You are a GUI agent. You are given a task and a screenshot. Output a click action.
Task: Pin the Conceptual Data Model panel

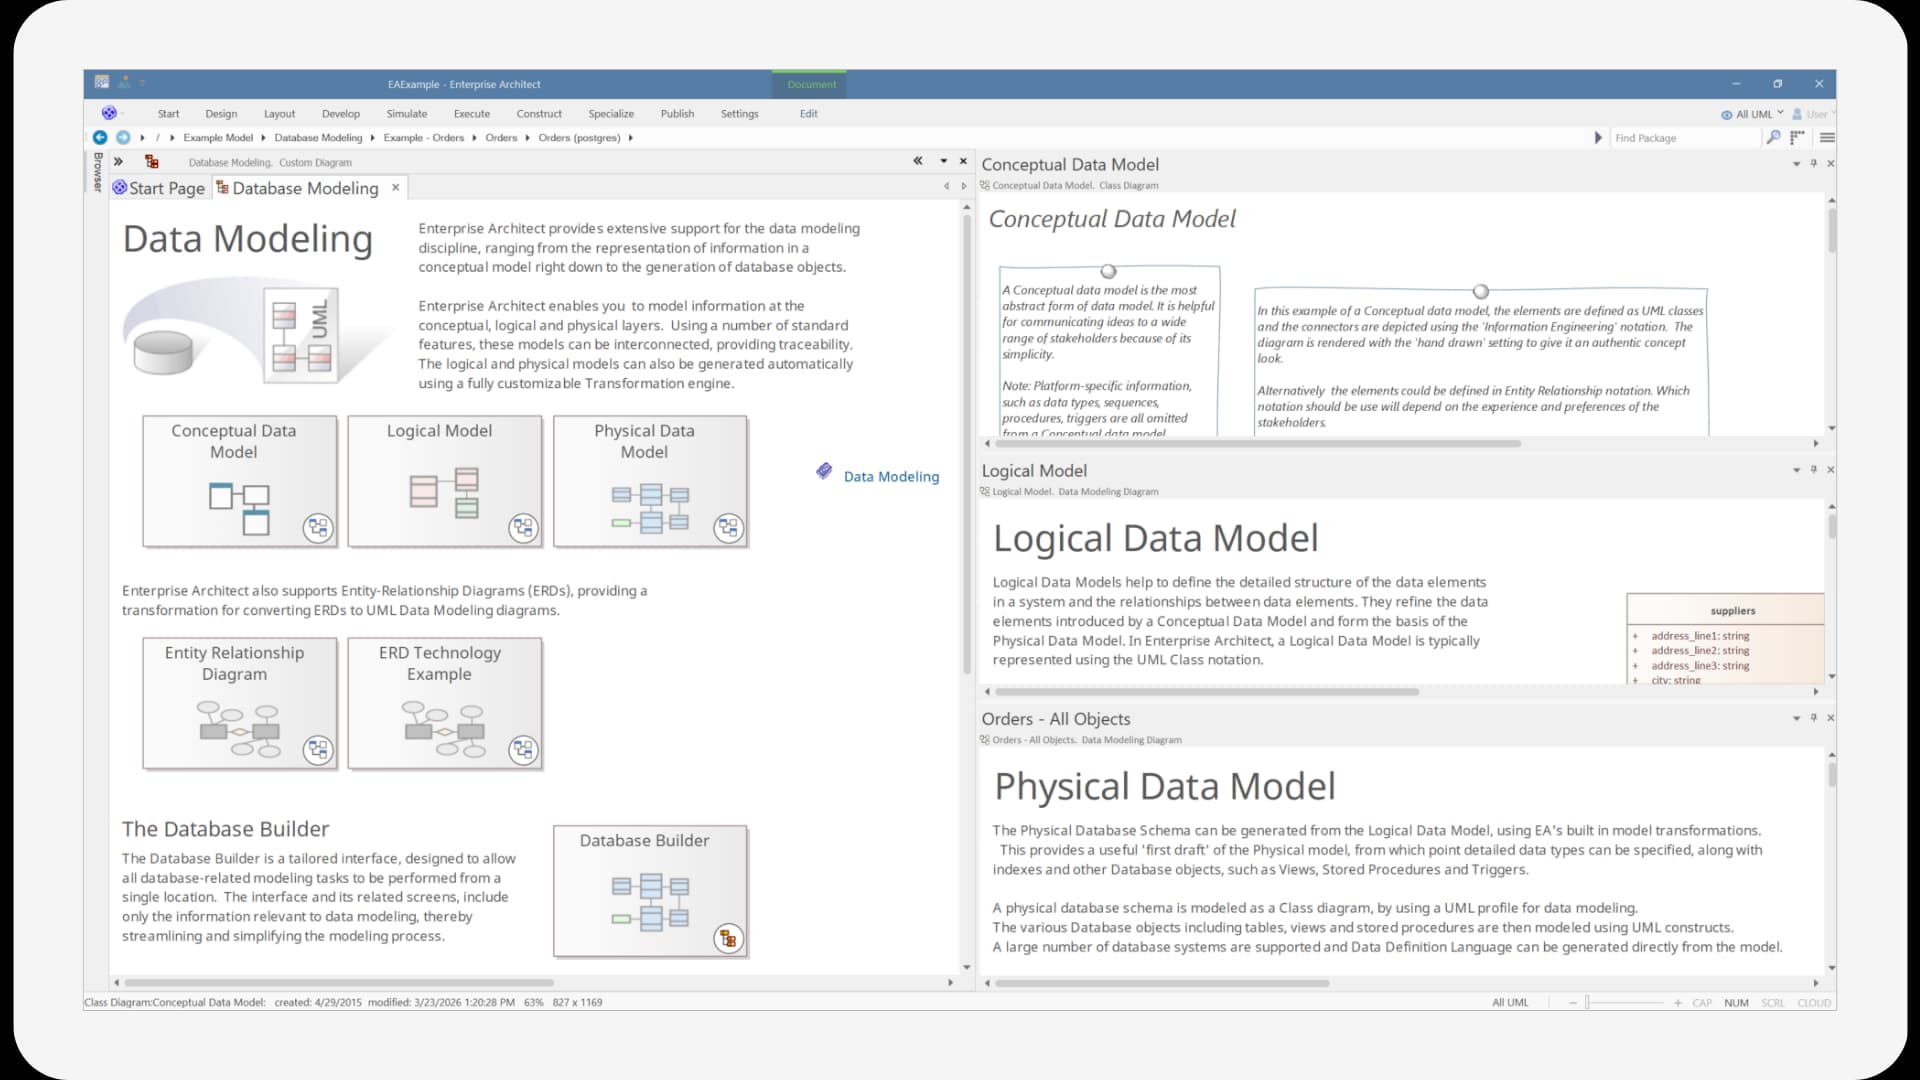tap(1814, 163)
